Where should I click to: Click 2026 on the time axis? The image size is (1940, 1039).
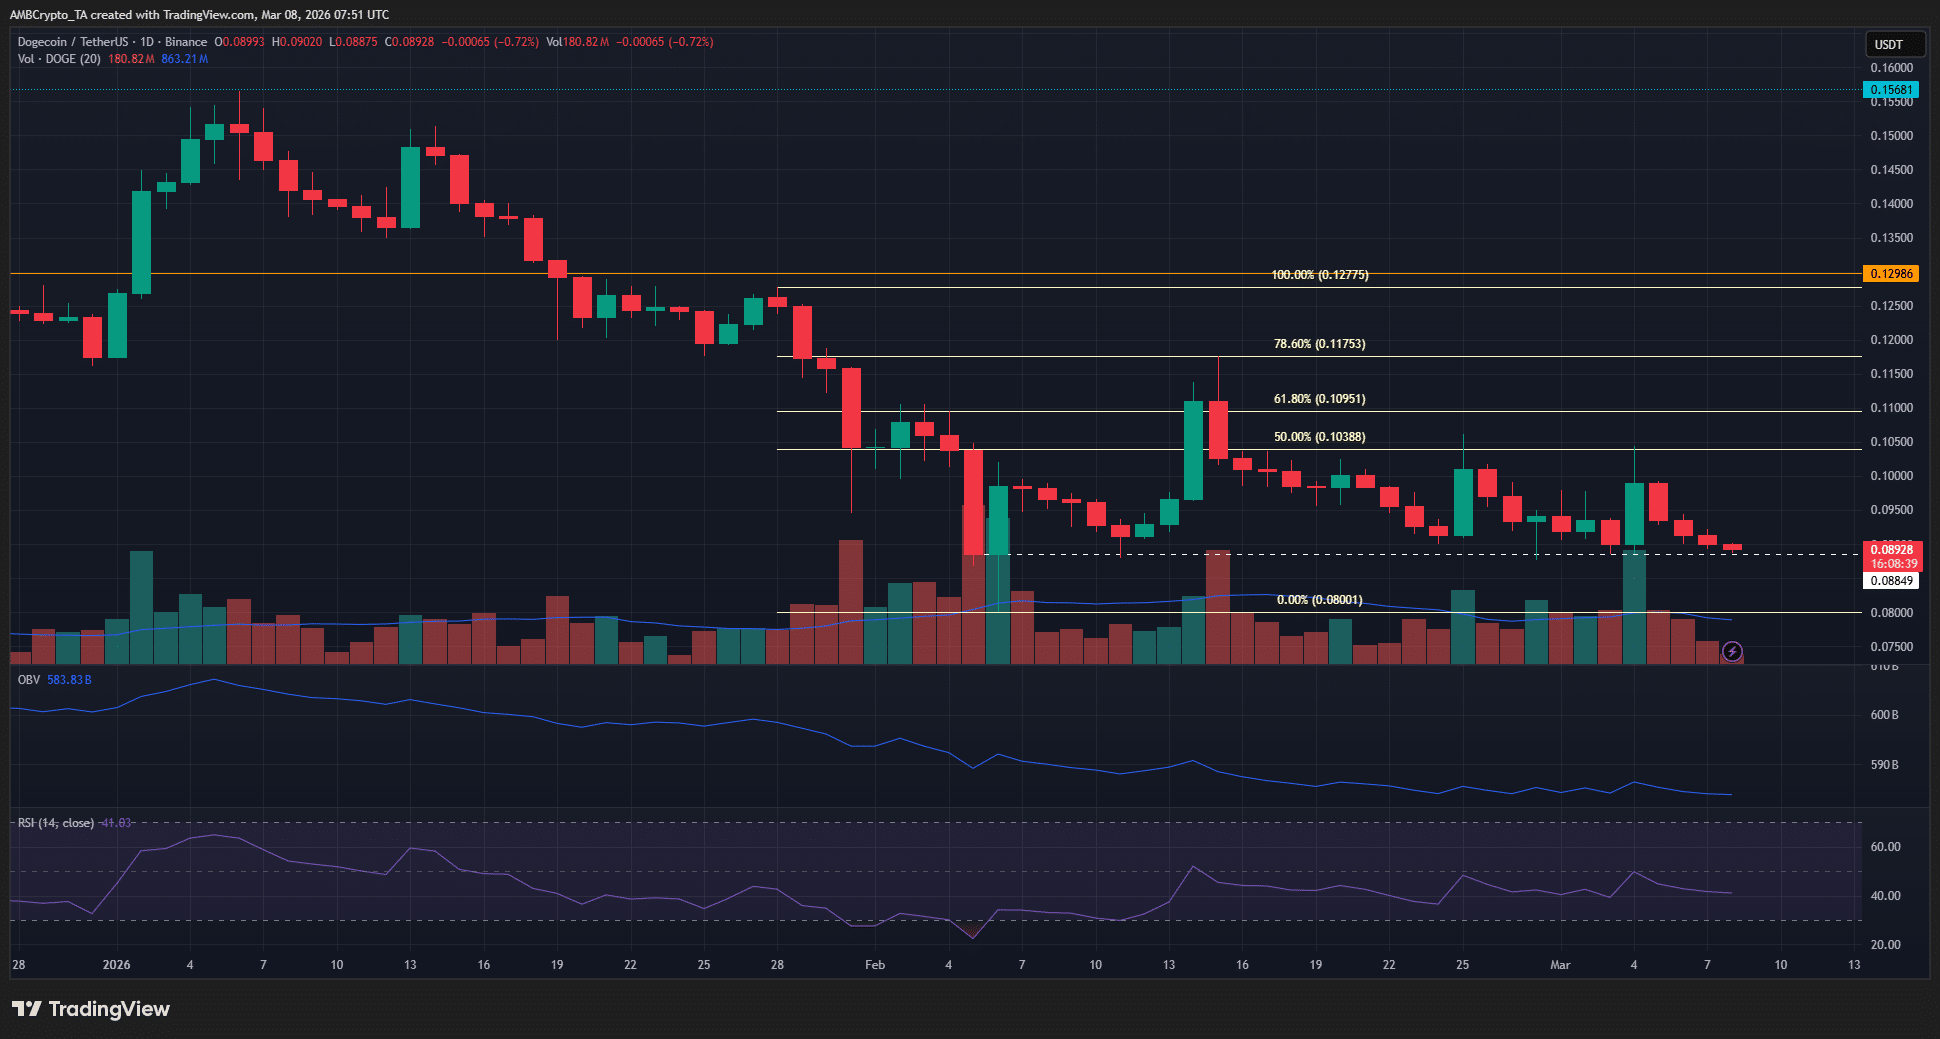(116, 965)
